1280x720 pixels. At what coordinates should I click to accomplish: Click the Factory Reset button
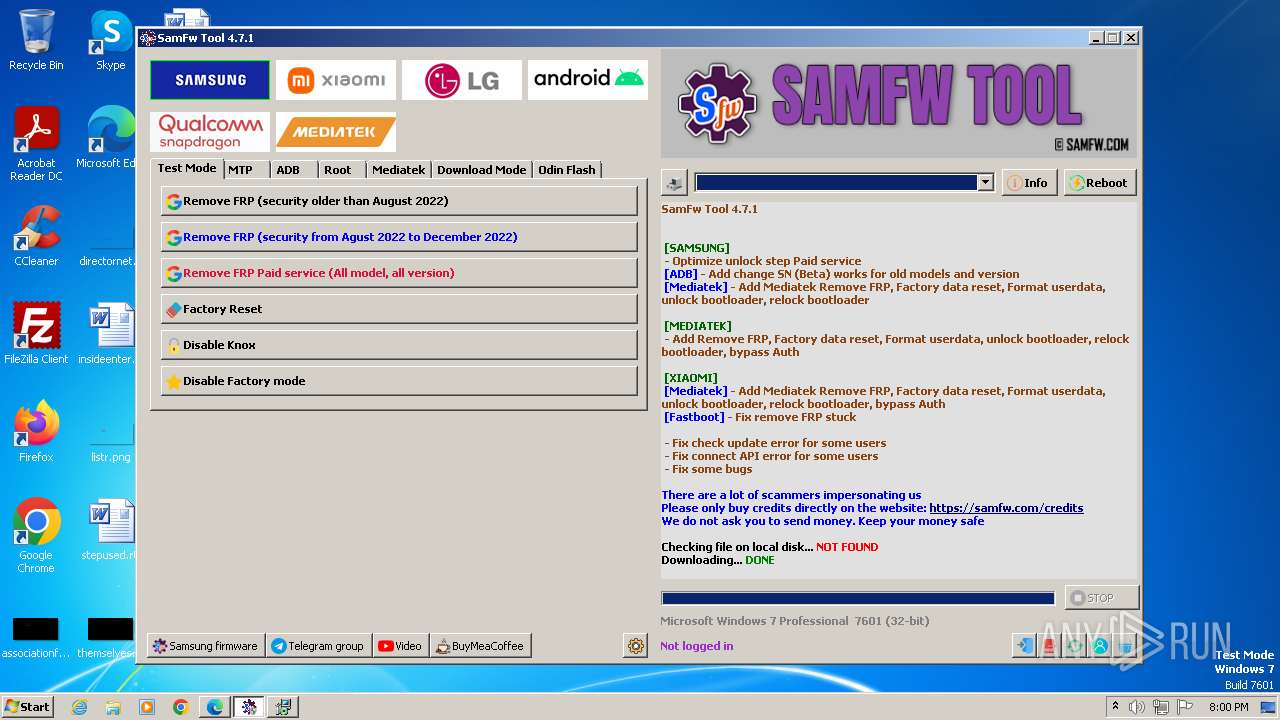click(x=399, y=309)
